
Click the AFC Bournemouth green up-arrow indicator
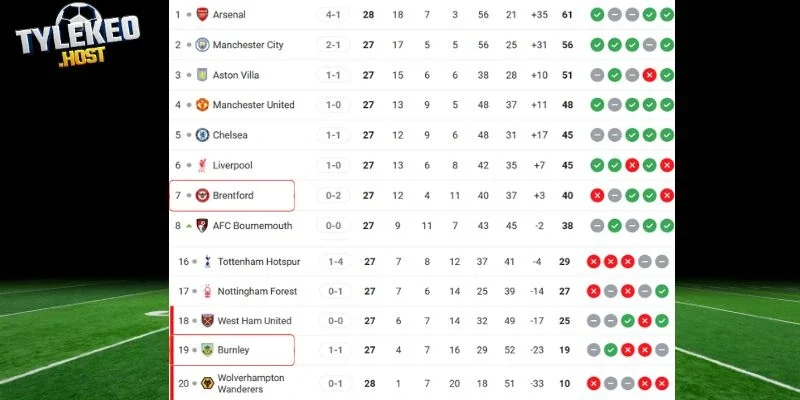pos(189,226)
